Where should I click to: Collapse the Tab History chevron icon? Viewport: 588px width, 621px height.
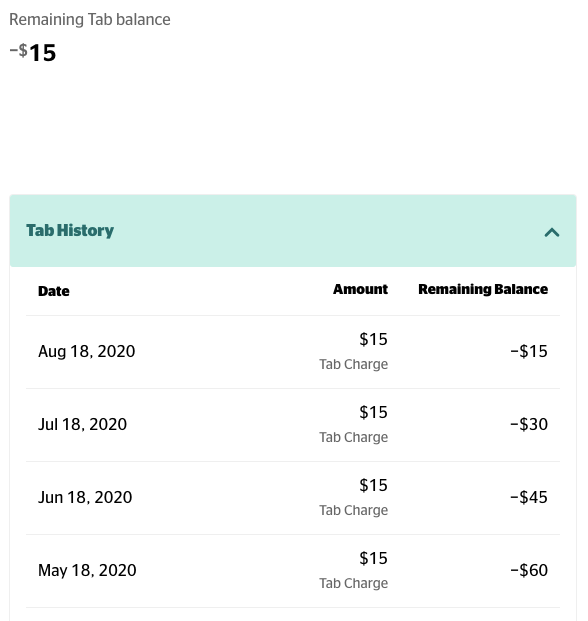pos(552,232)
